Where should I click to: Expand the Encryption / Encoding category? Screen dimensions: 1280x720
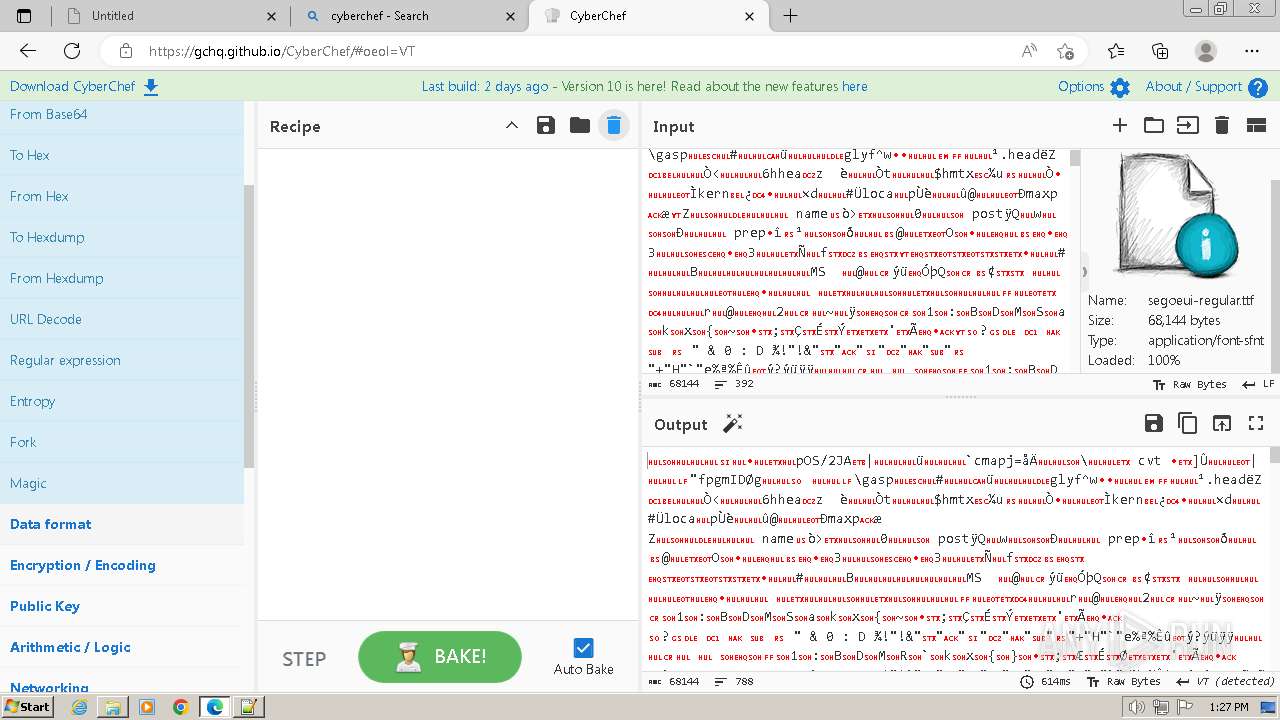[x=122, y=565]
